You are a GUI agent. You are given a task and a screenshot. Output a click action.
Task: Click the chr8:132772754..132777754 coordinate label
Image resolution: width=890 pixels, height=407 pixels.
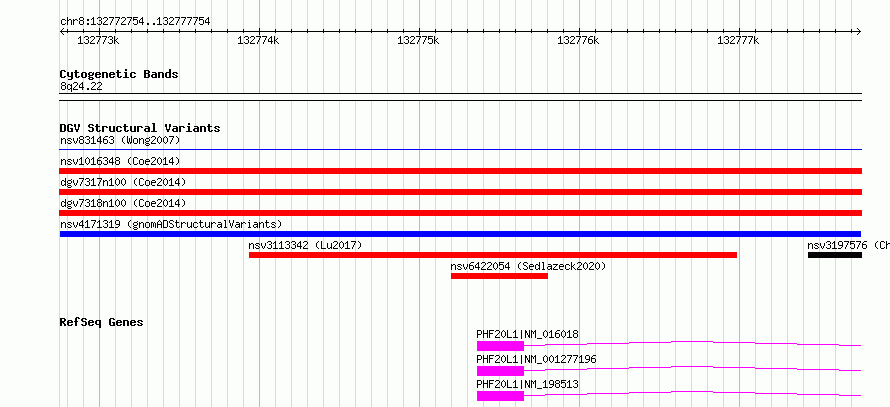point(135,21)
